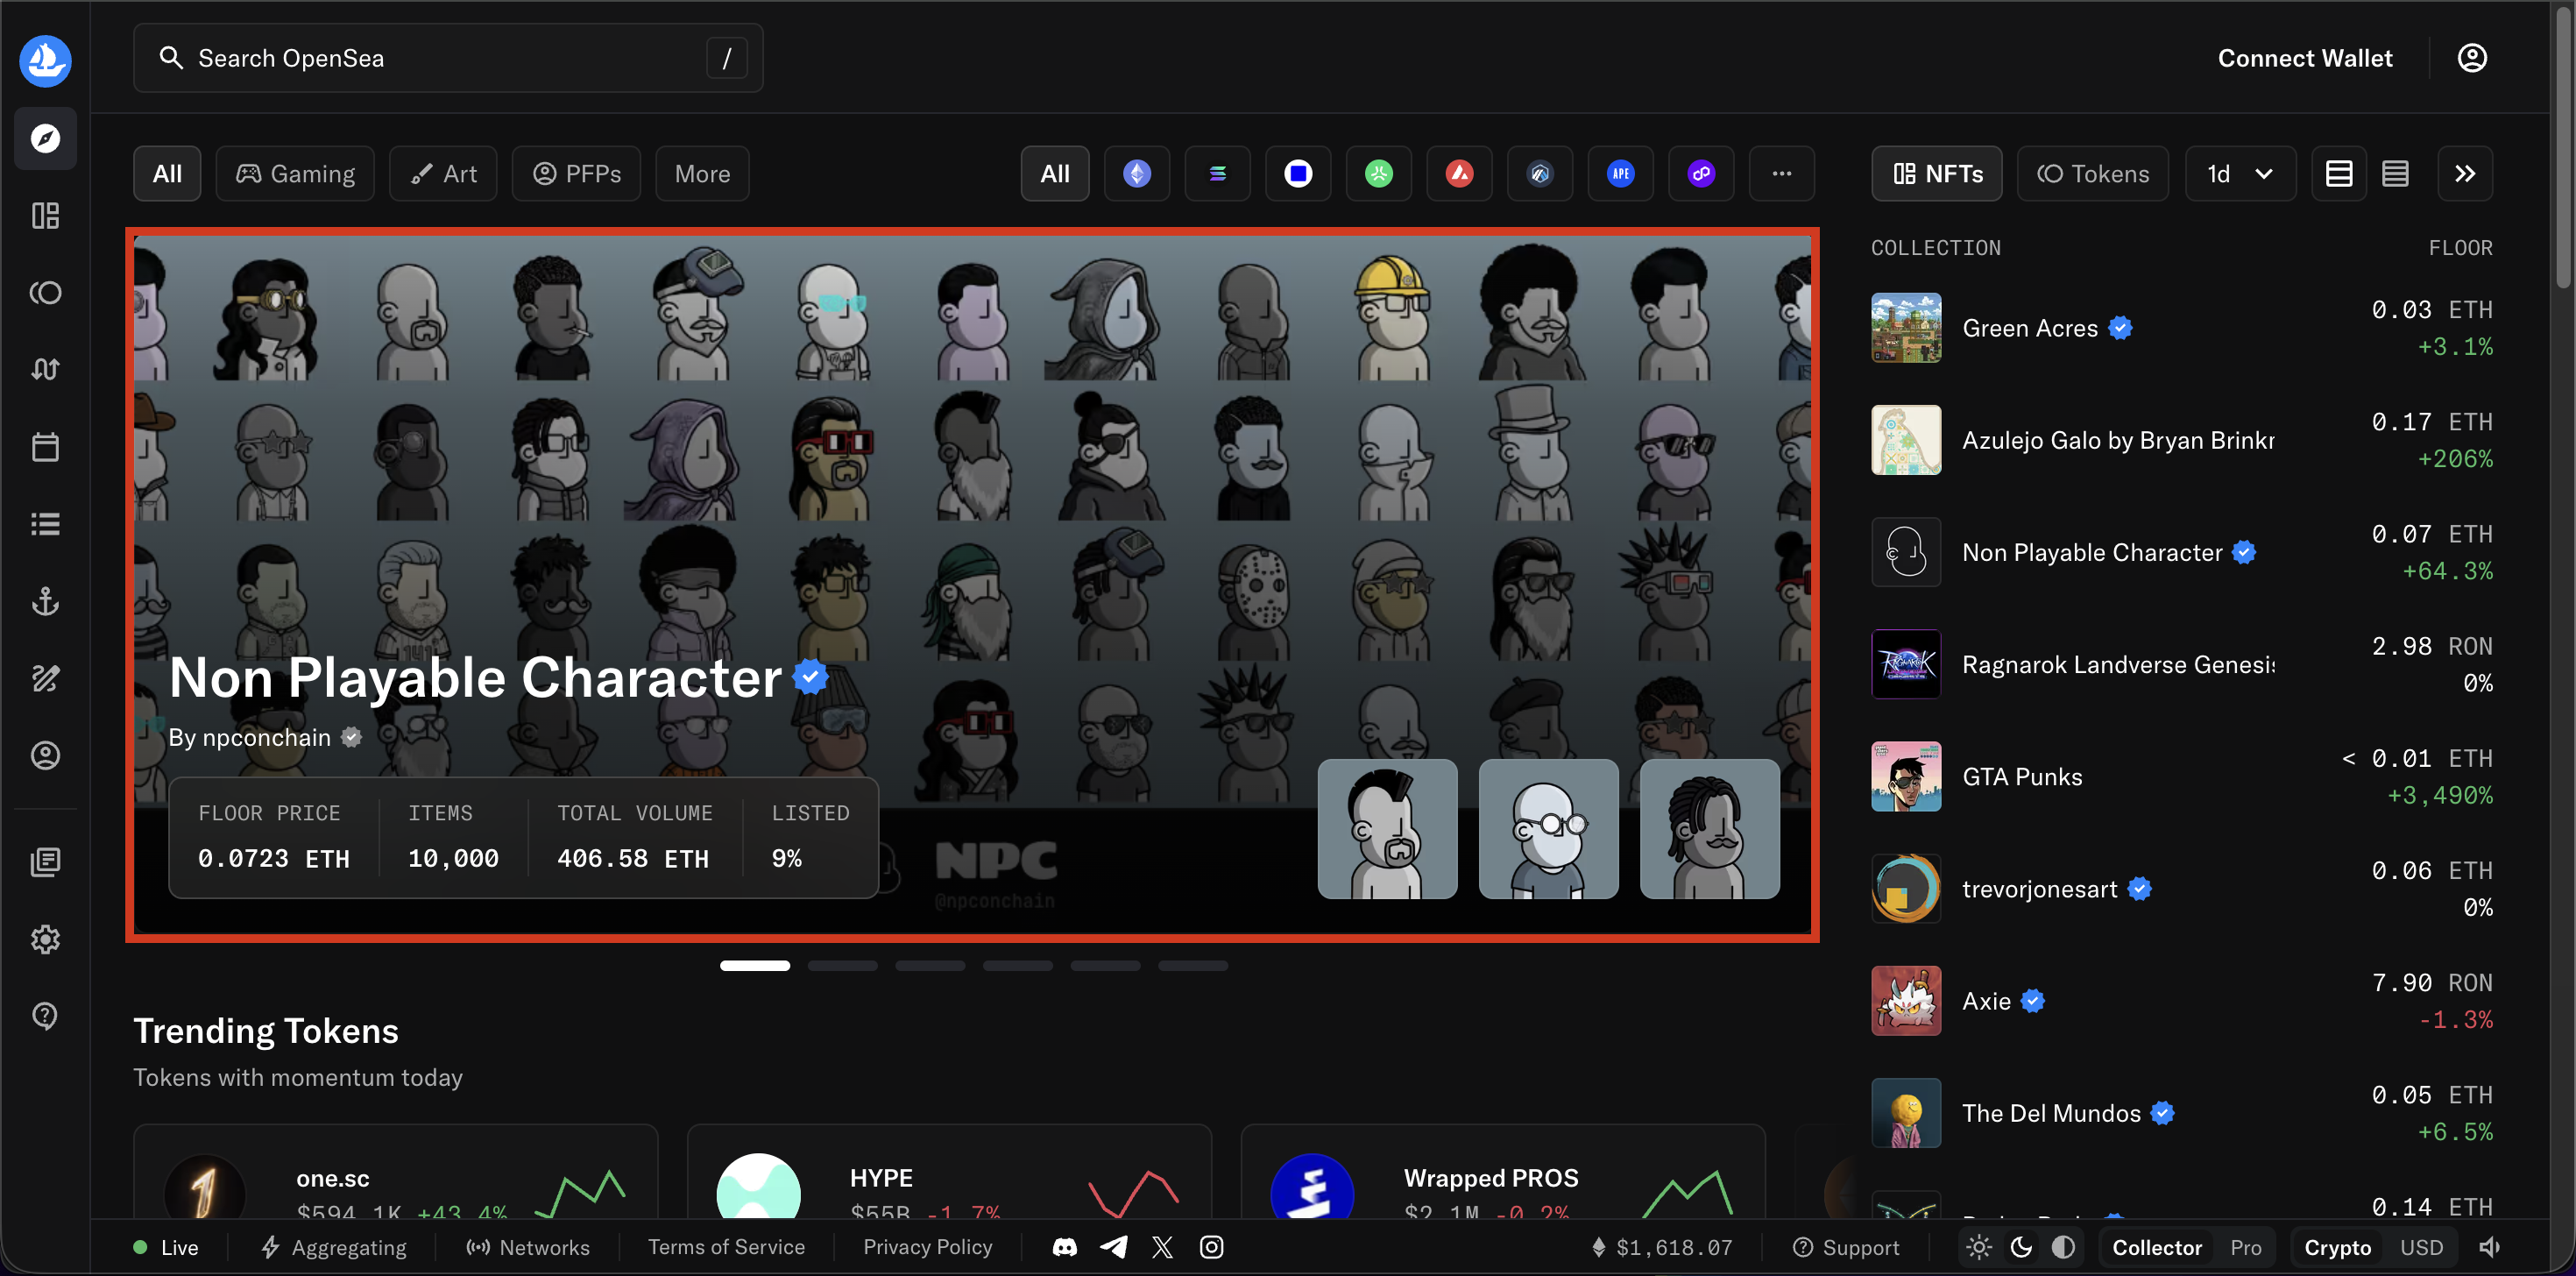
Task: Filter by Avalanche red chain icon
Action: (x=1459, y=174)
